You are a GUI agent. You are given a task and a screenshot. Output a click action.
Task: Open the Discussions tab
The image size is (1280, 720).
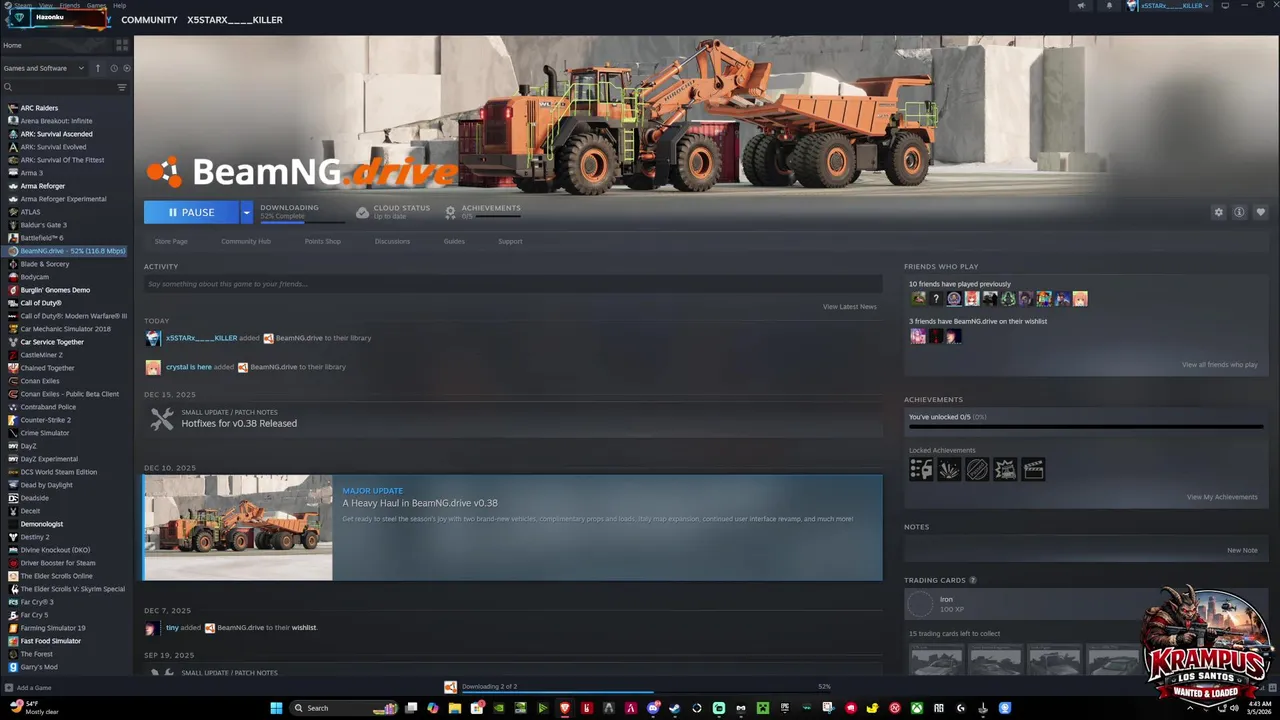(x=392, y=241)
